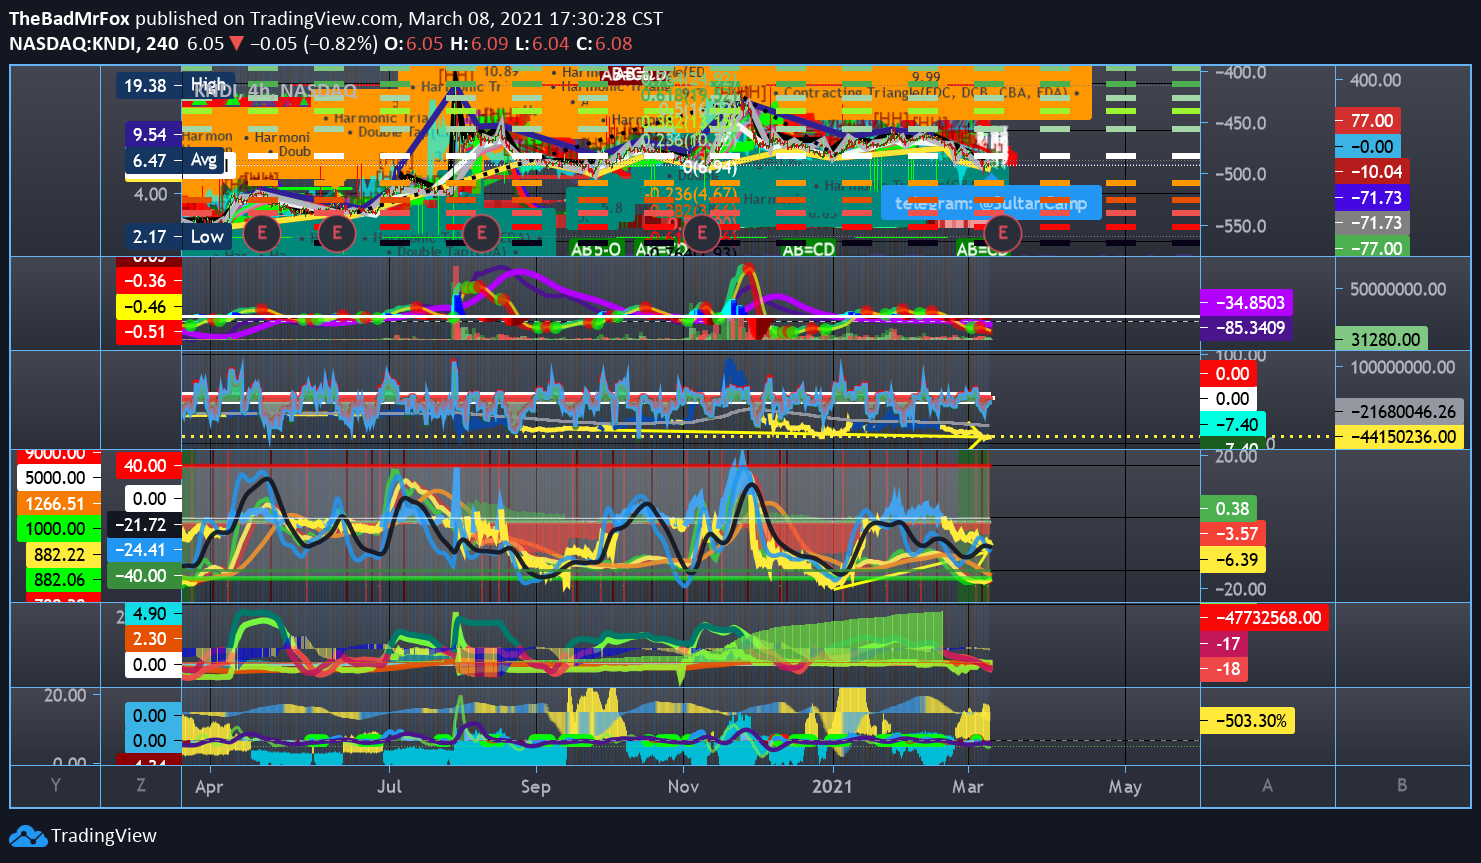Click the Sep date on time axis
The width and height of the screenshot is (1481, 863).
(536, 787)
